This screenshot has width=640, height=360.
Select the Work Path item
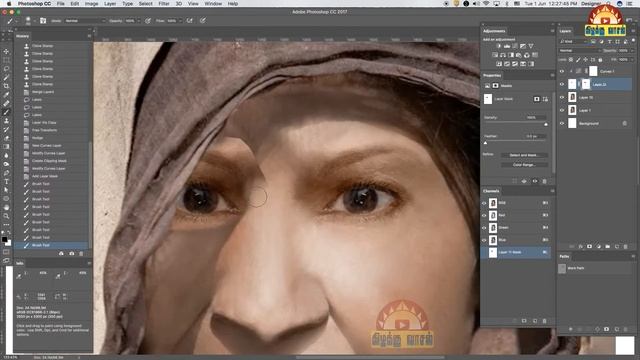coord(596,268)
